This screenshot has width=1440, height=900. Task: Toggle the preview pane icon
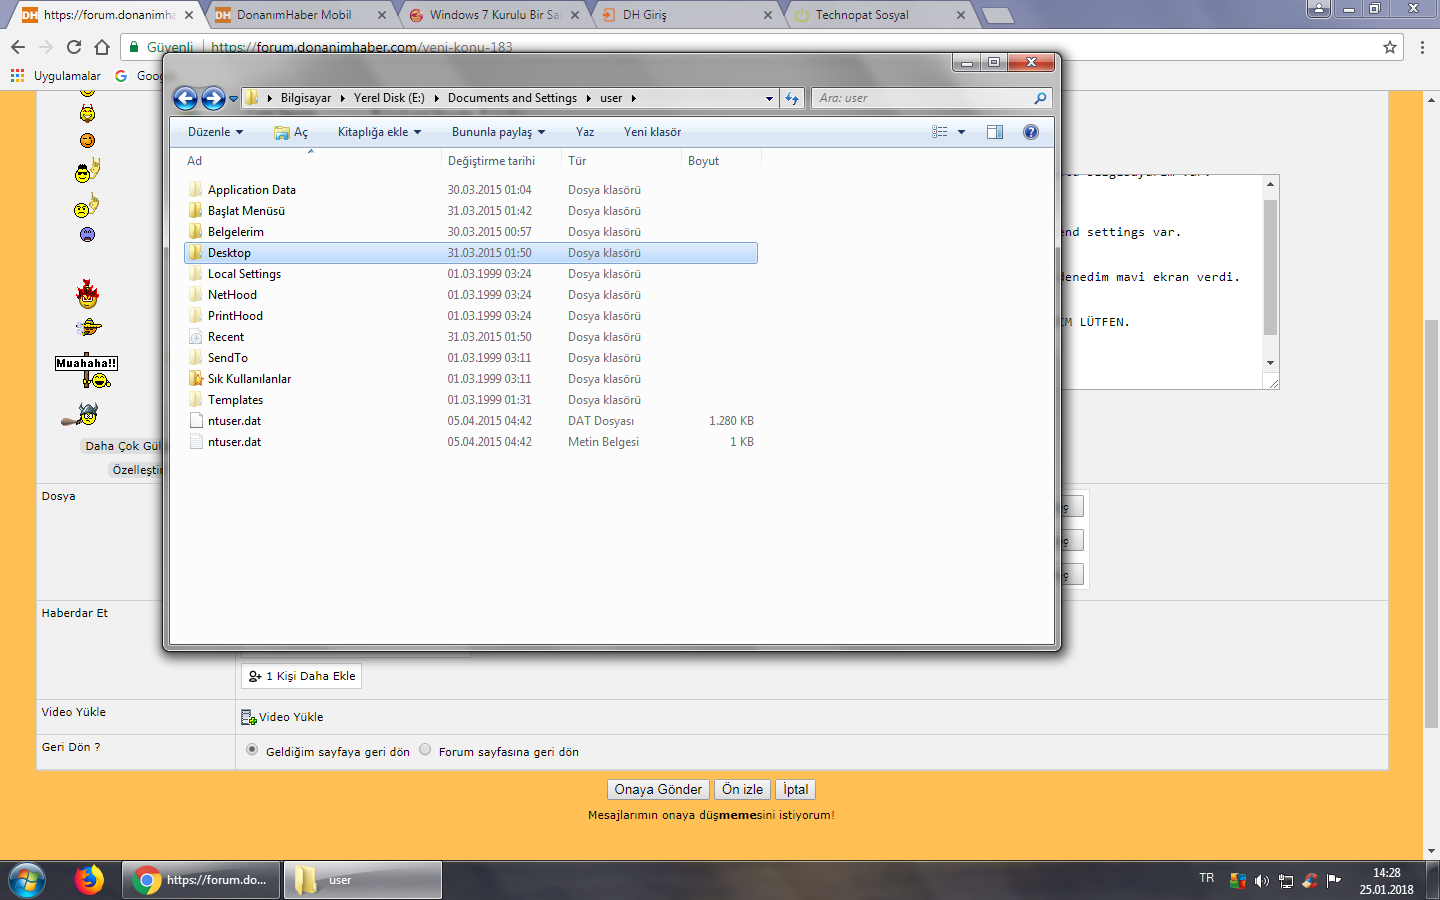(995, 132)
